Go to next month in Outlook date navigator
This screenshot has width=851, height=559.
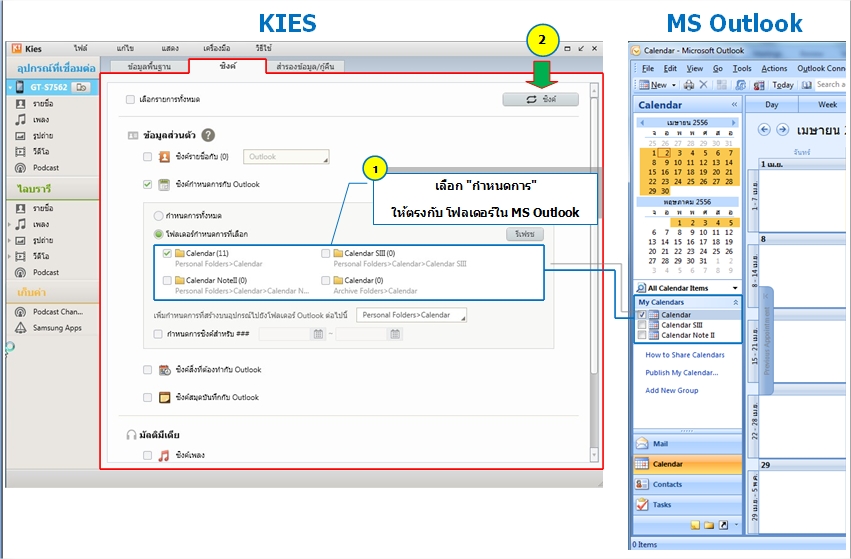point(734,123)
